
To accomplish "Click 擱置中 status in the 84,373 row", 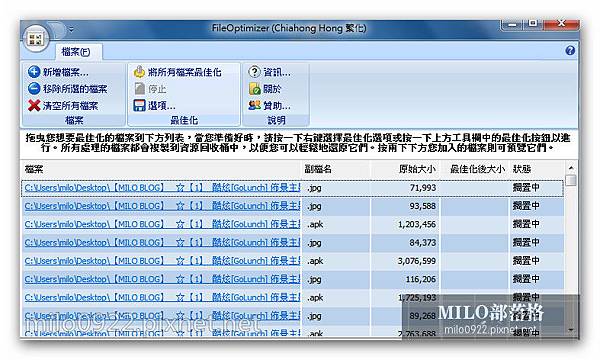I will [x=526, y=243].
